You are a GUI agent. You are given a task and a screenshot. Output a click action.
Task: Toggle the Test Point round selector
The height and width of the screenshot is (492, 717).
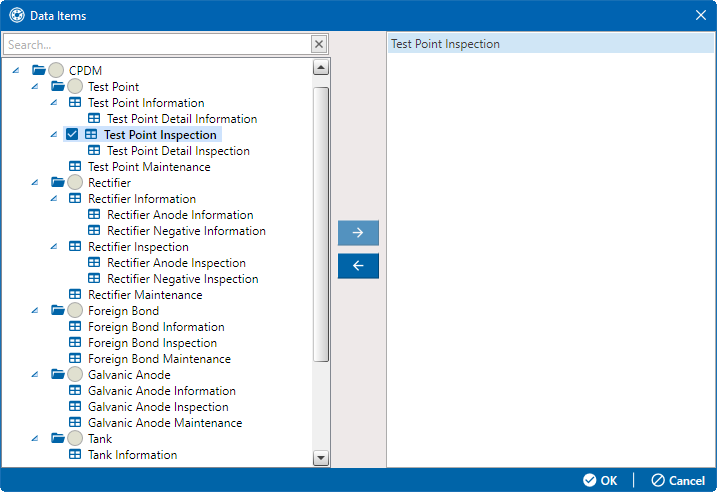pyautogui.click(x=75, y=86)
